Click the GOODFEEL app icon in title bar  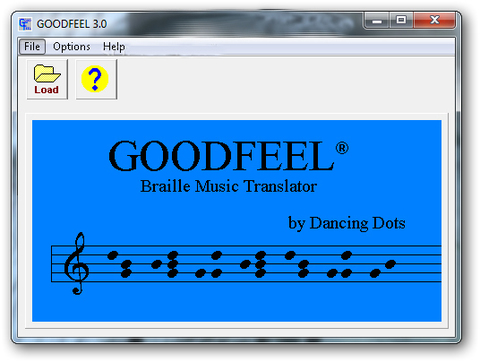(25, 24)
